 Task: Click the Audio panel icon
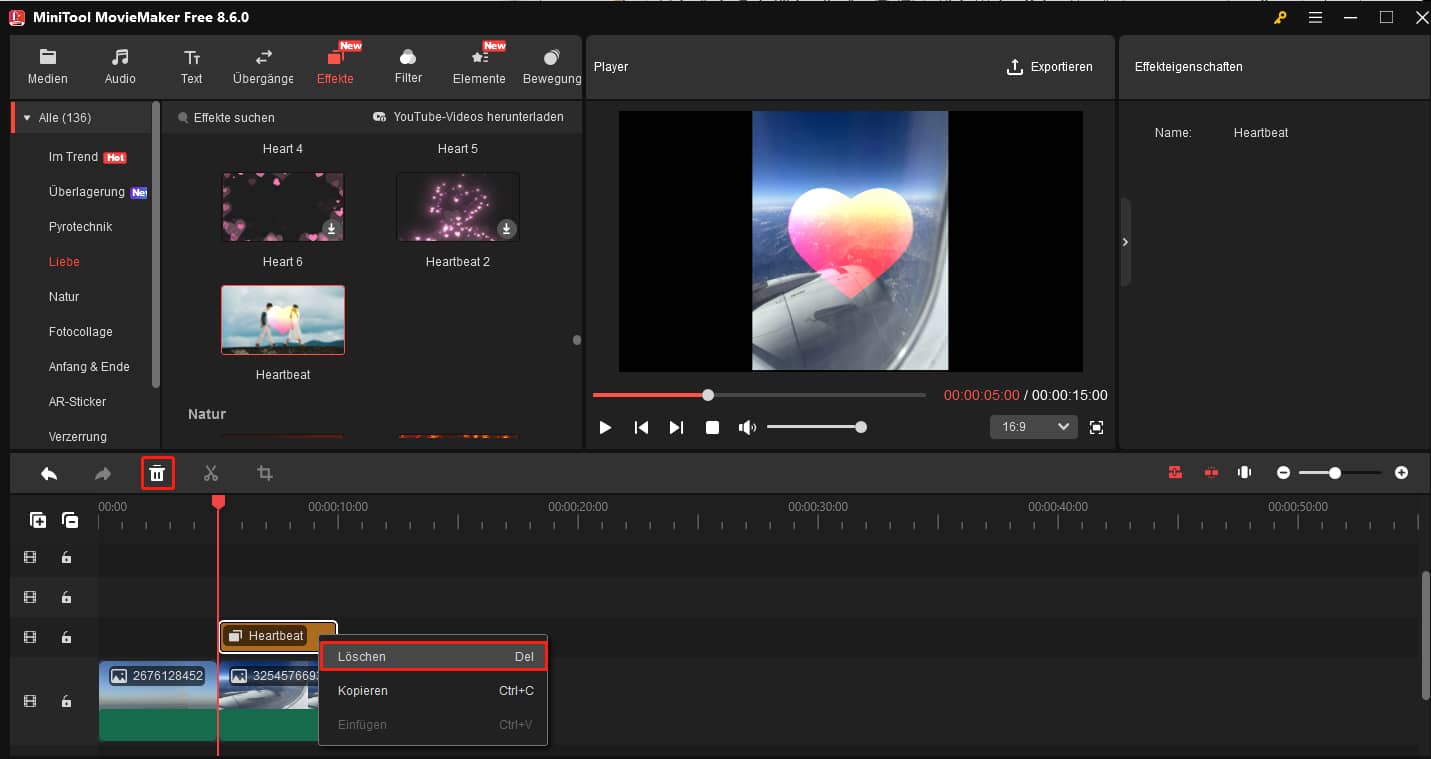pyautogui.click(x=119, y=65)
